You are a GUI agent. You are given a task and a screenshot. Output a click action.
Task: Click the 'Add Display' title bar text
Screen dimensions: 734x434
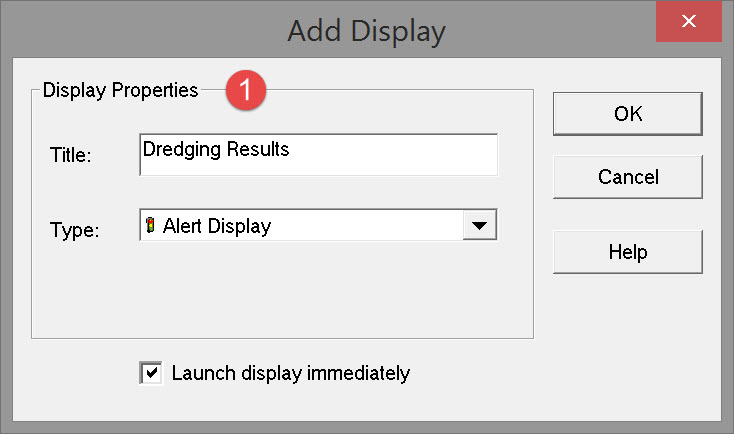point(366,30)
